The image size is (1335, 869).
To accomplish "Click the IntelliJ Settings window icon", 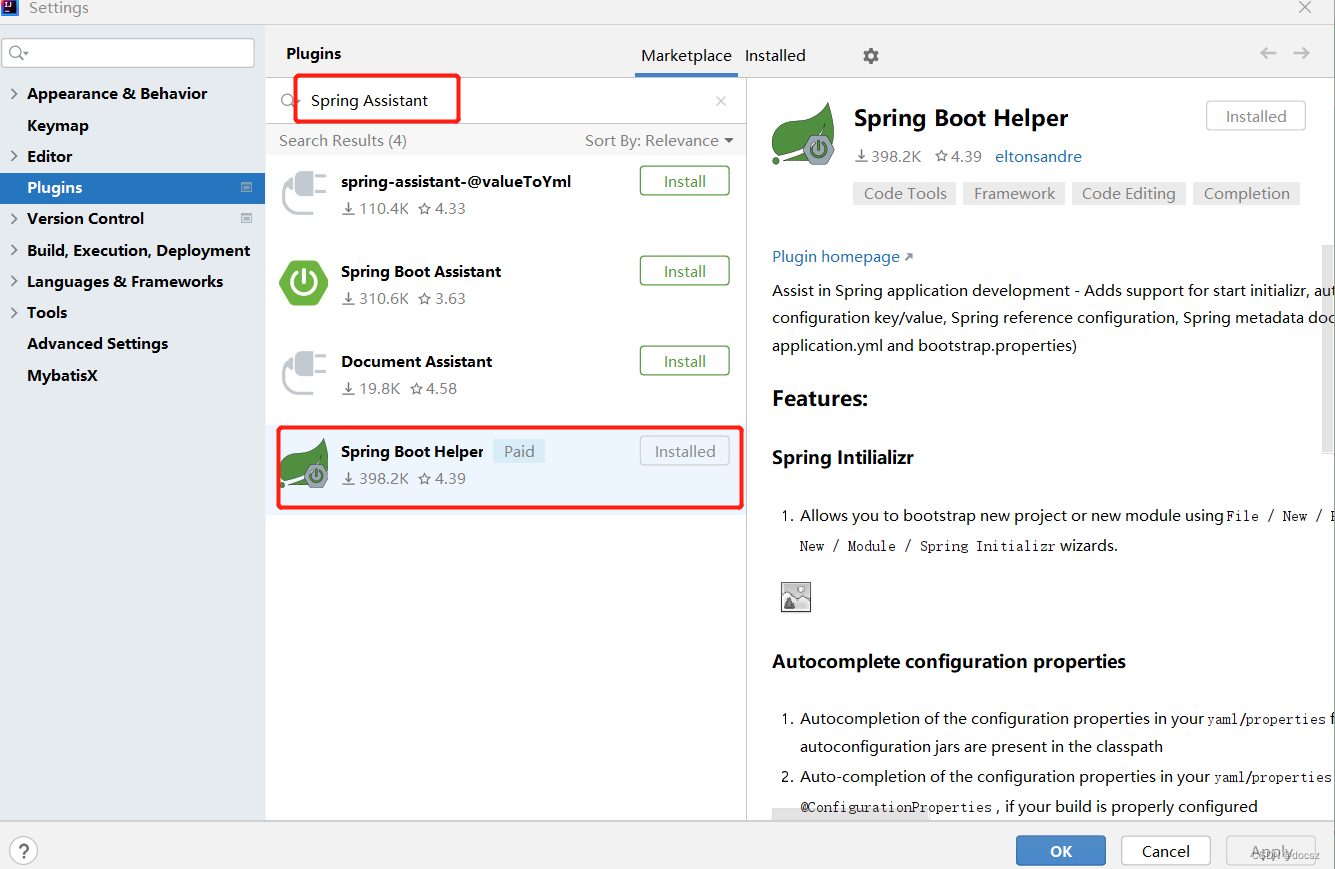I will [x=11, y=8].
